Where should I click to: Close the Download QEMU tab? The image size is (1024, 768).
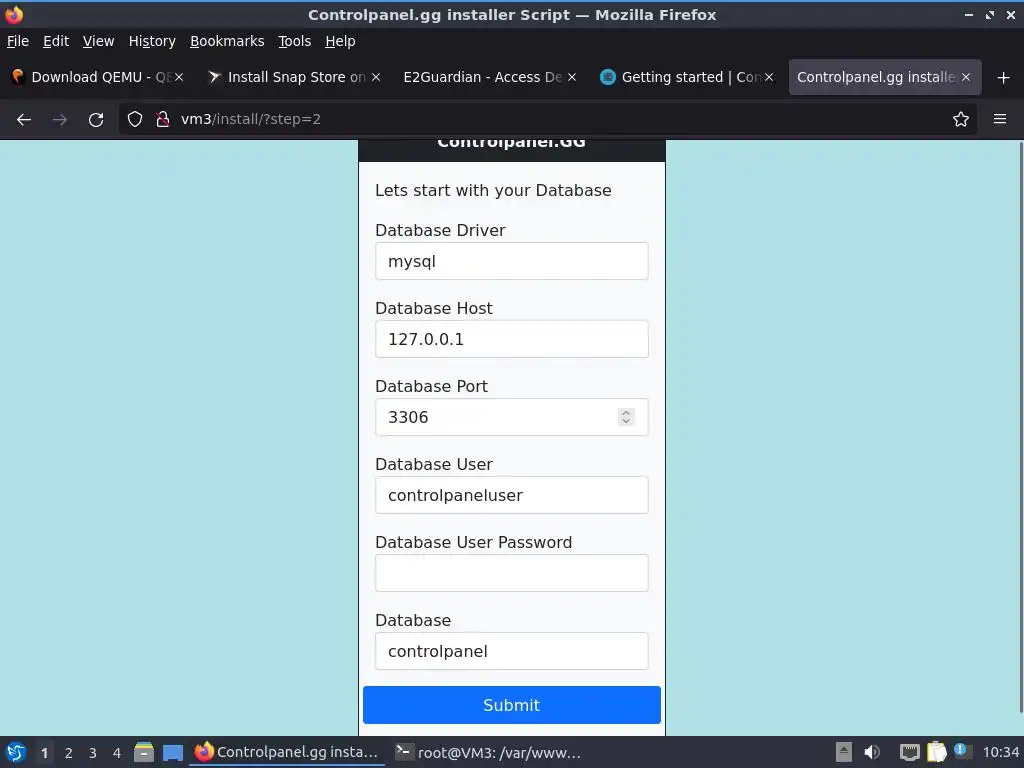point(179,77)
